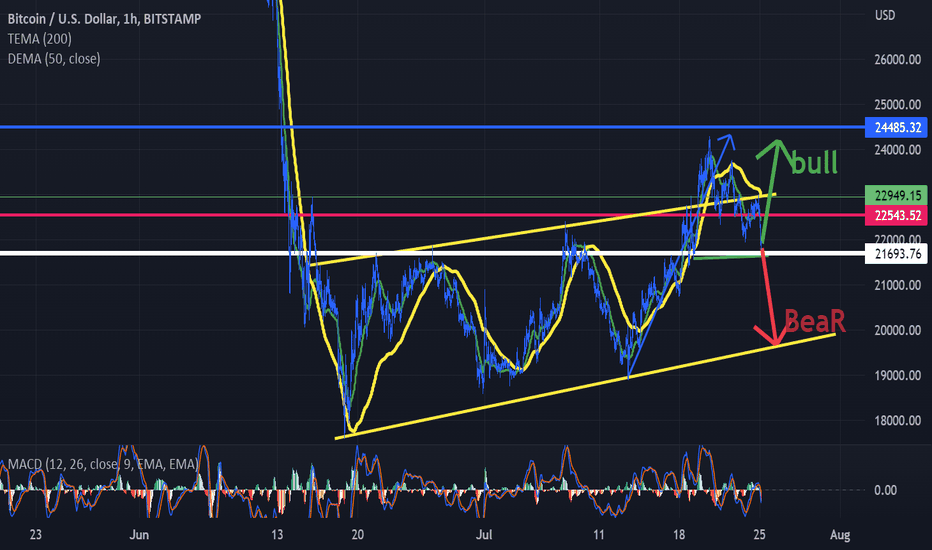
Task: Click the USD currency label
Action: [x=884, y=15]
